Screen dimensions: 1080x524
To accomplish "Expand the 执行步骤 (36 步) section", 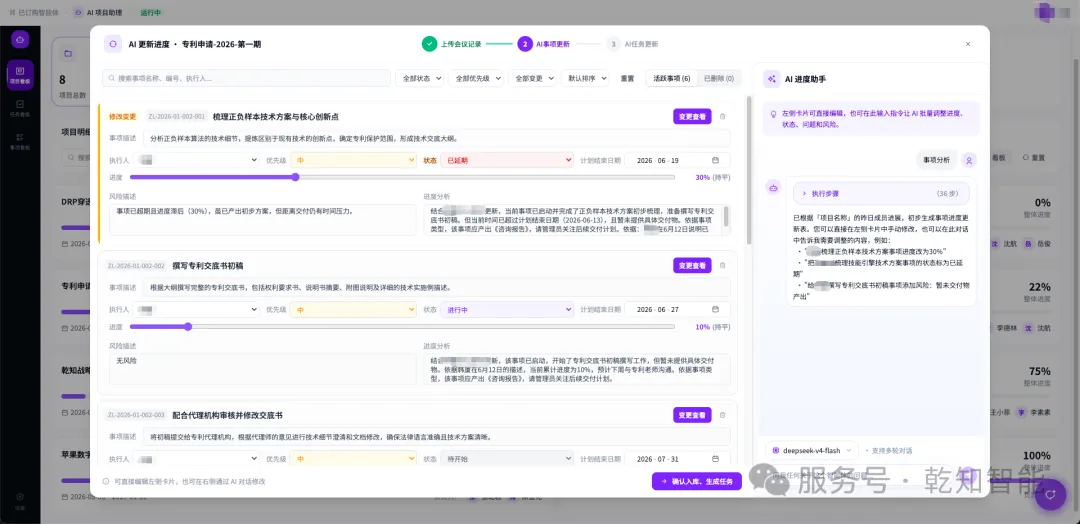I will 882,194.
